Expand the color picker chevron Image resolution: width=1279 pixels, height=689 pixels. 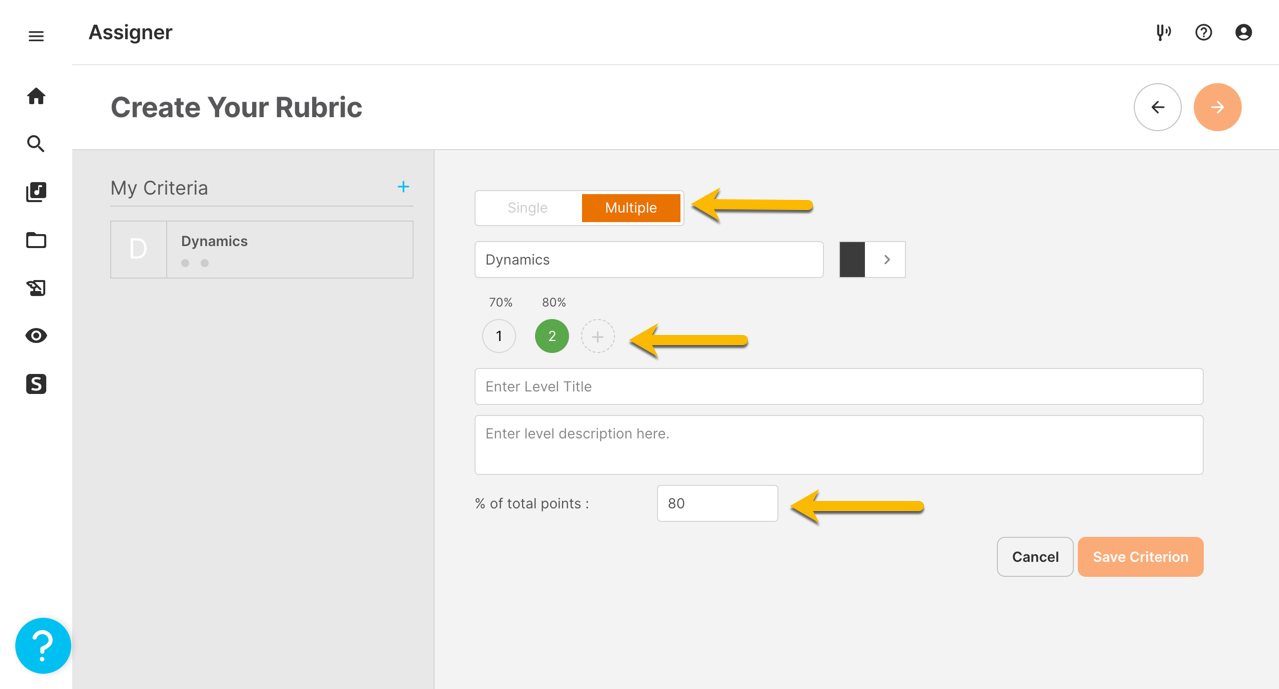(x=886, y=260)
